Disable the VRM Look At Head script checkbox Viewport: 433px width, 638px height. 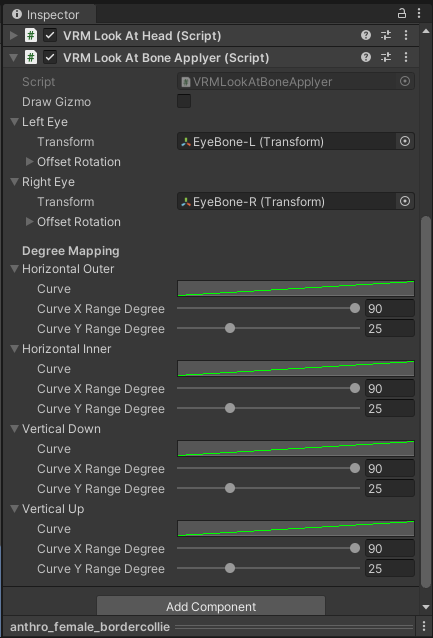coord(50,35)
